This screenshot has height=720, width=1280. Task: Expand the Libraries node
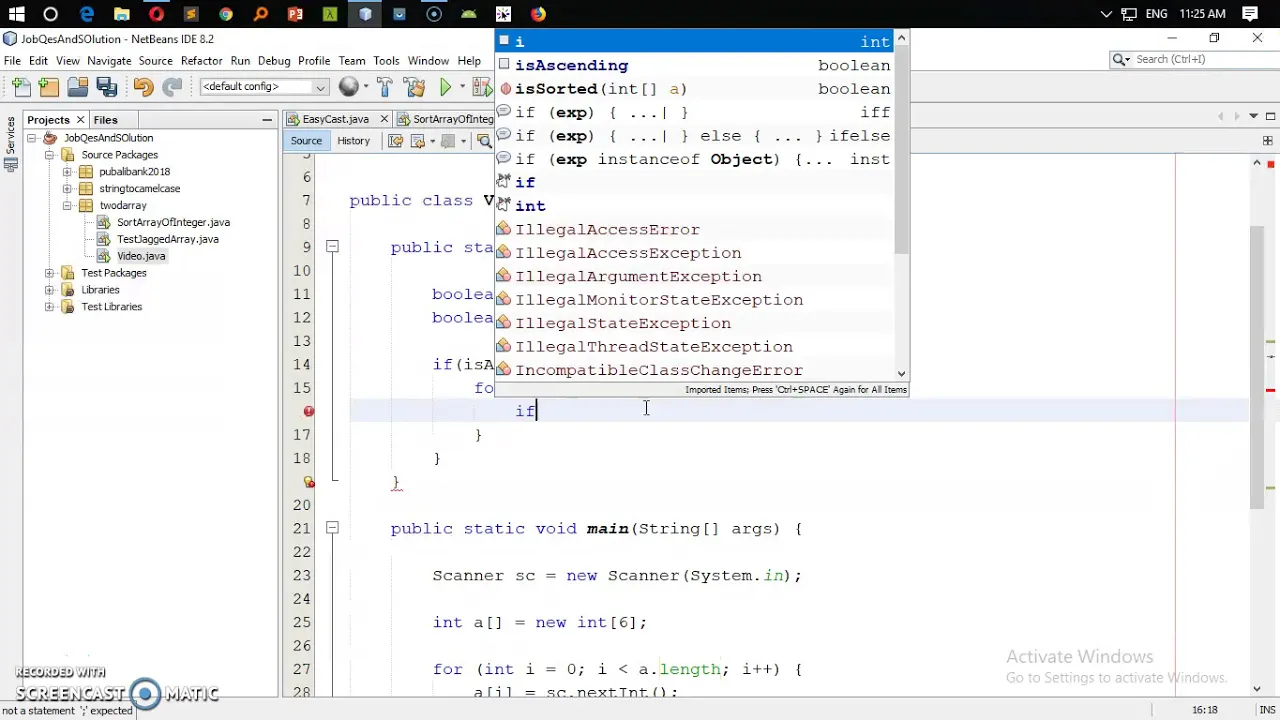tap(49, 290)
